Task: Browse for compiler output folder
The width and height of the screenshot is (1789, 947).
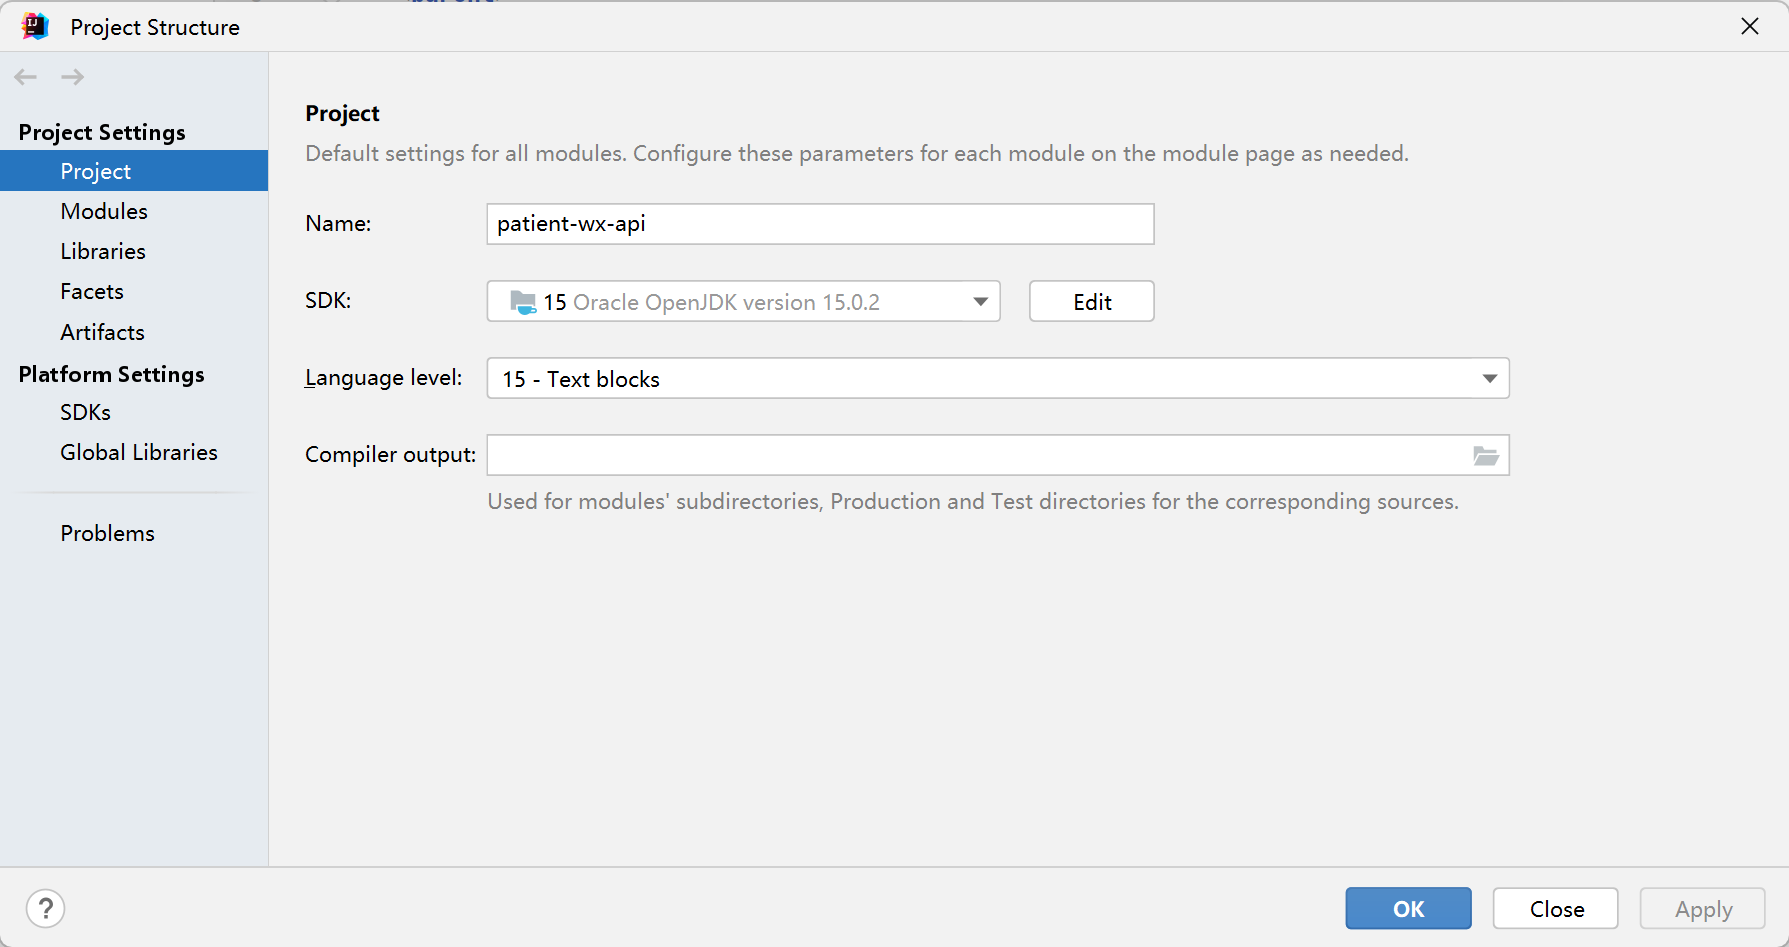Action: pos(1486,456)
